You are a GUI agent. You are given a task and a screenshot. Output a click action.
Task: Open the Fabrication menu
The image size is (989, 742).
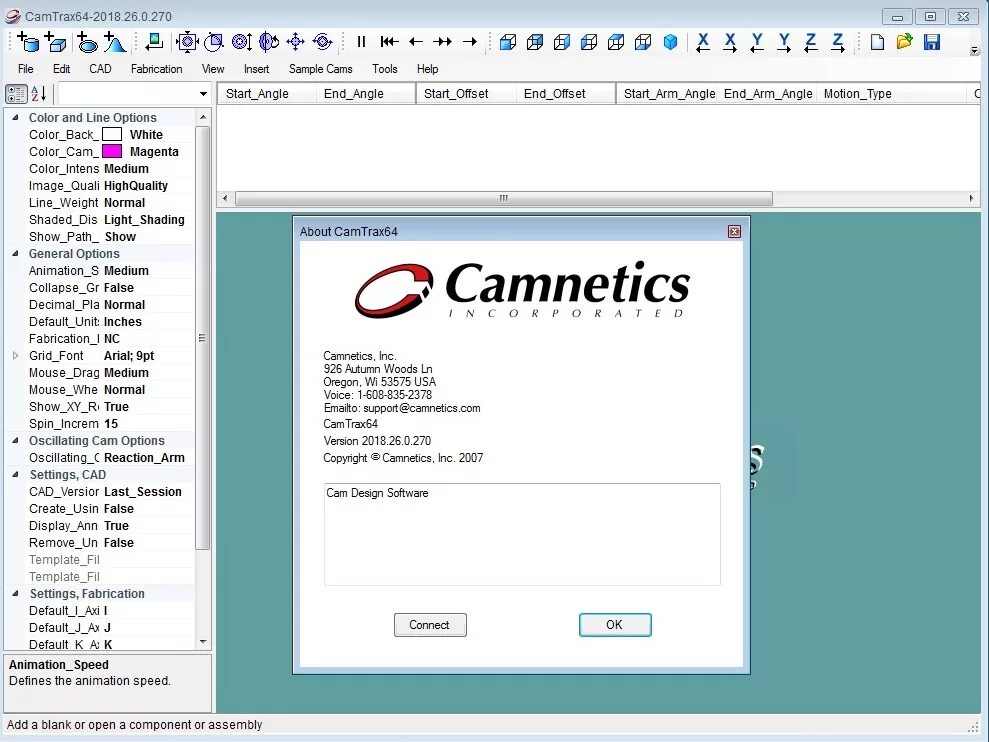(x=156, y=69)
